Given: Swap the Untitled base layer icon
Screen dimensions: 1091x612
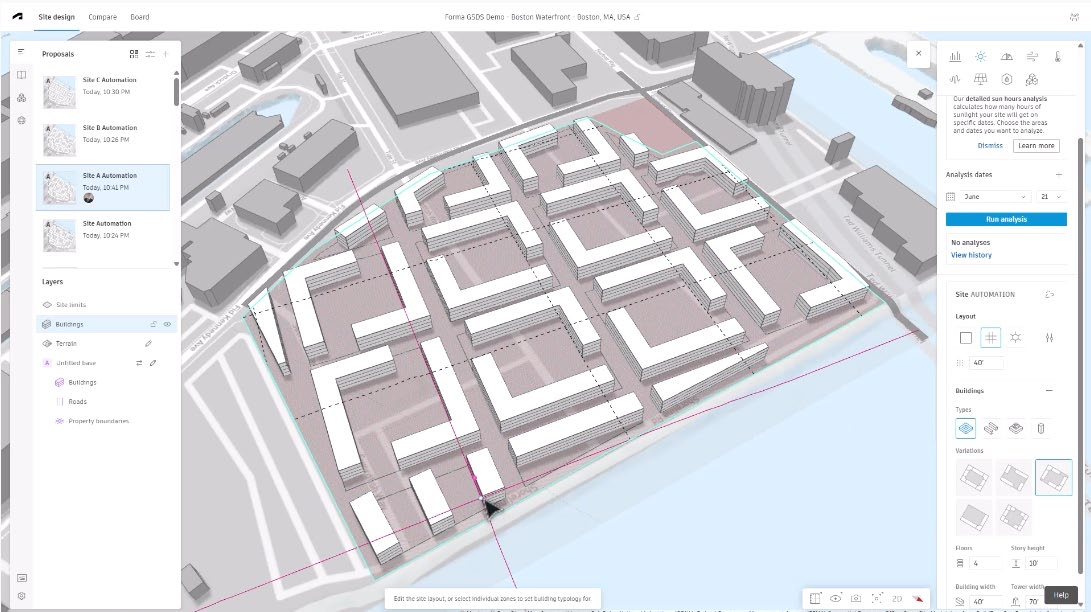Looking at the screenshot, I should 138,363.
